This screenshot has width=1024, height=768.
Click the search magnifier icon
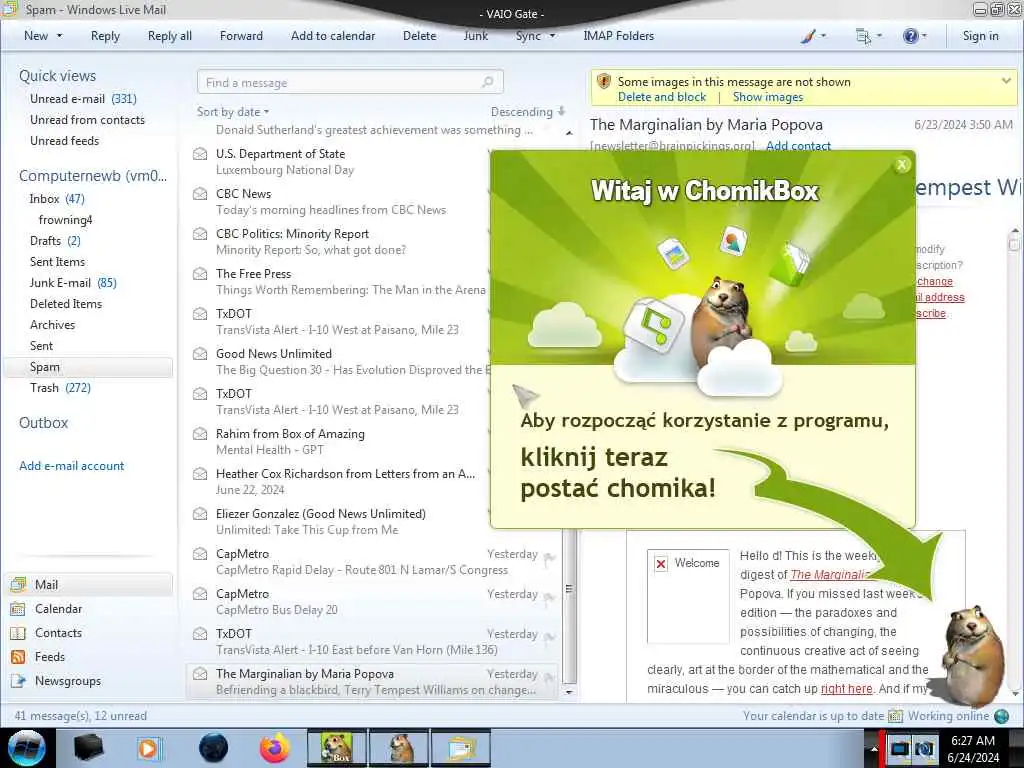(x=487, y=82)
